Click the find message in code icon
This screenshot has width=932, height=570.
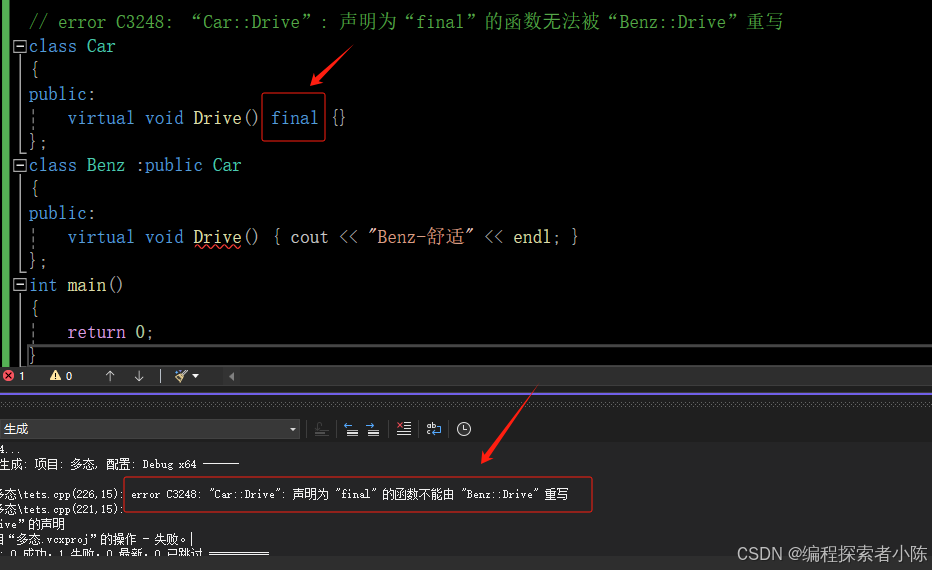click(322, 429)
